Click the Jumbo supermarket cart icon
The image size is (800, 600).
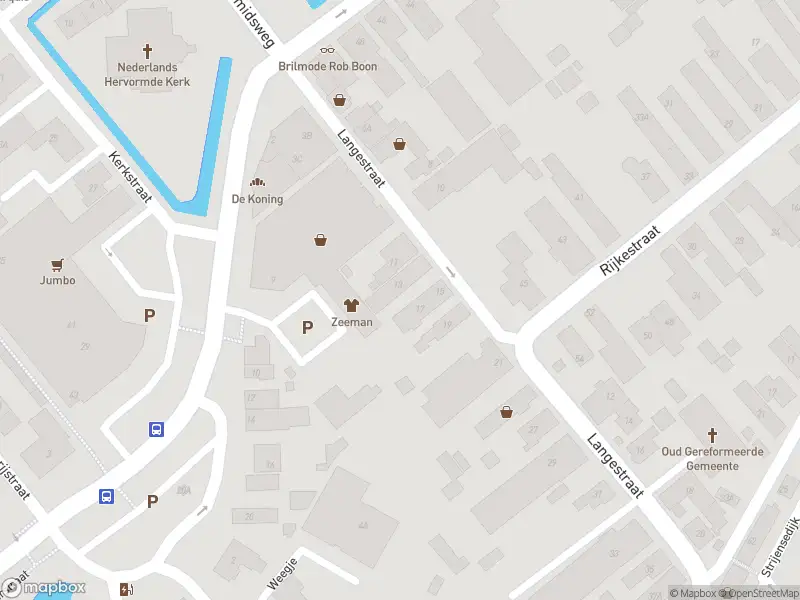tap(57, 265)
